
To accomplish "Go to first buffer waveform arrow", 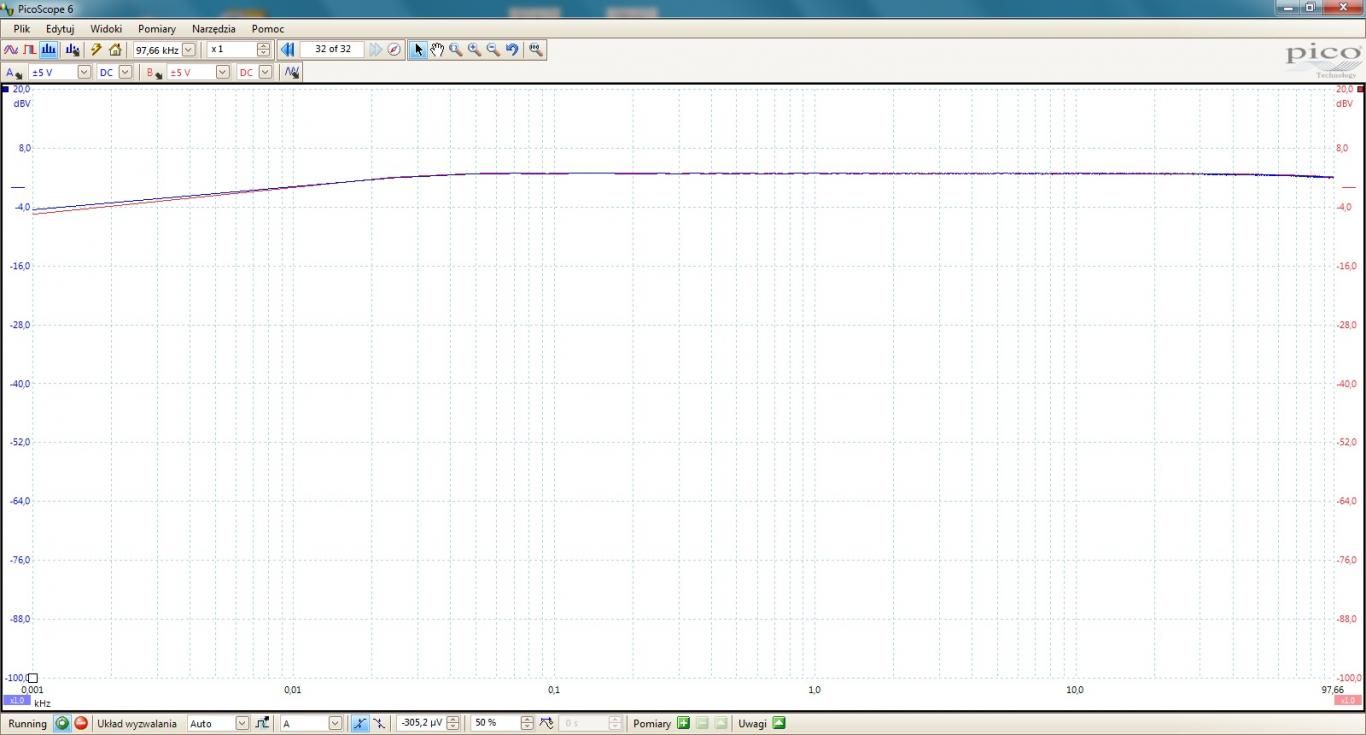I will (288, 49).
